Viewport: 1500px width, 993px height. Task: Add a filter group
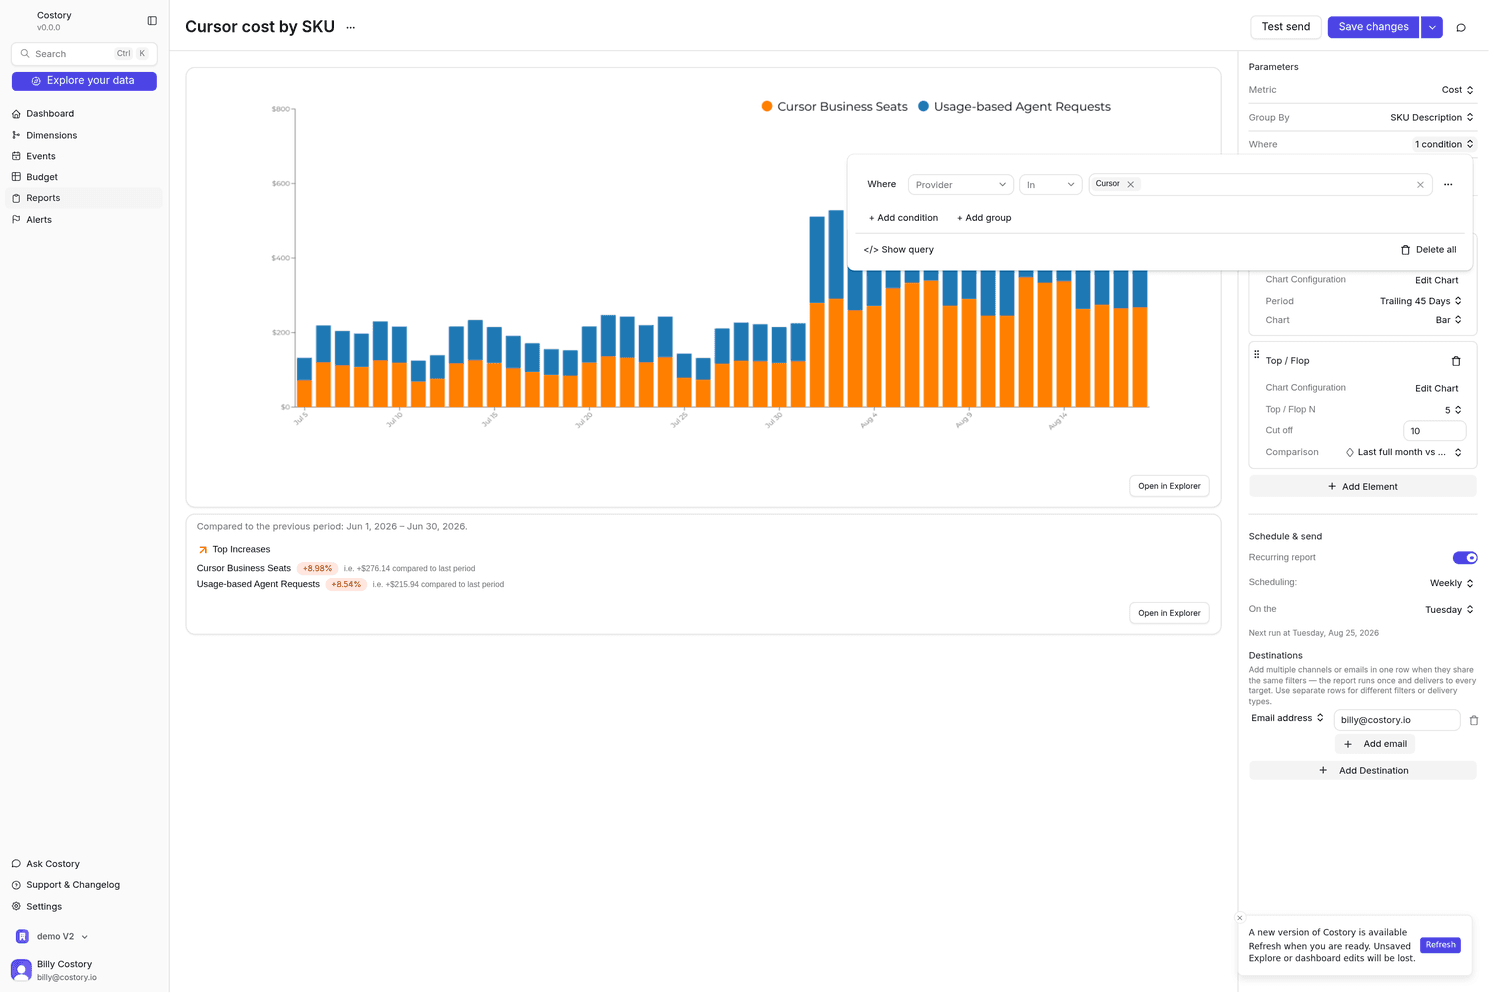984,218
